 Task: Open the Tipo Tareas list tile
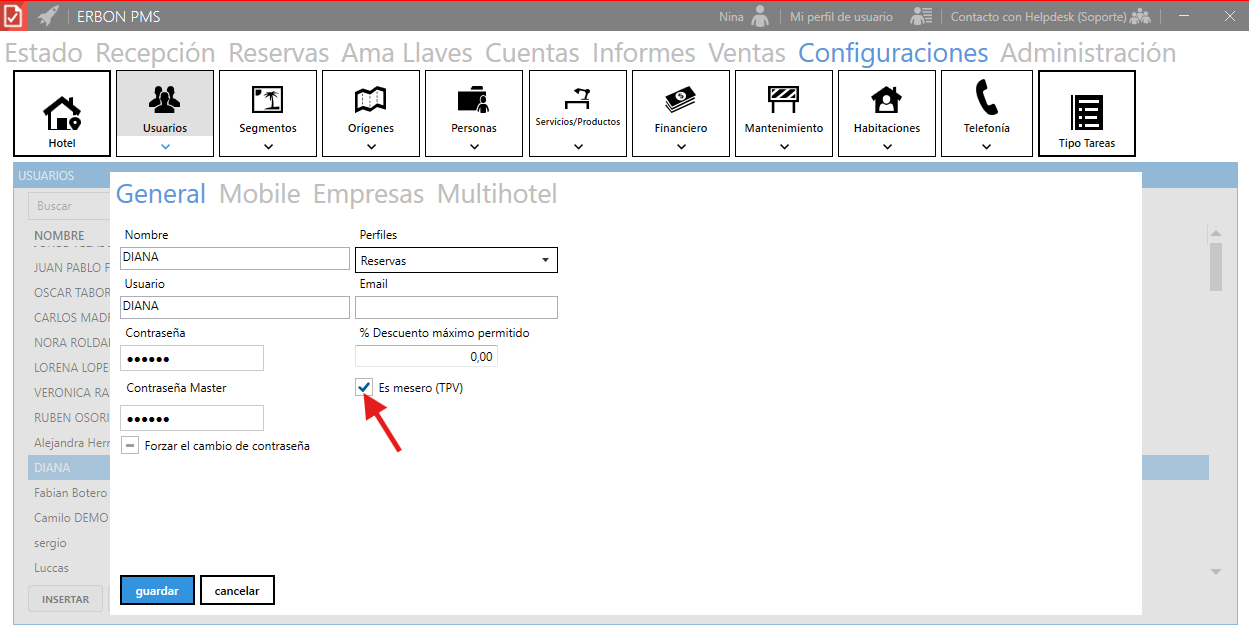(1087, 113)
